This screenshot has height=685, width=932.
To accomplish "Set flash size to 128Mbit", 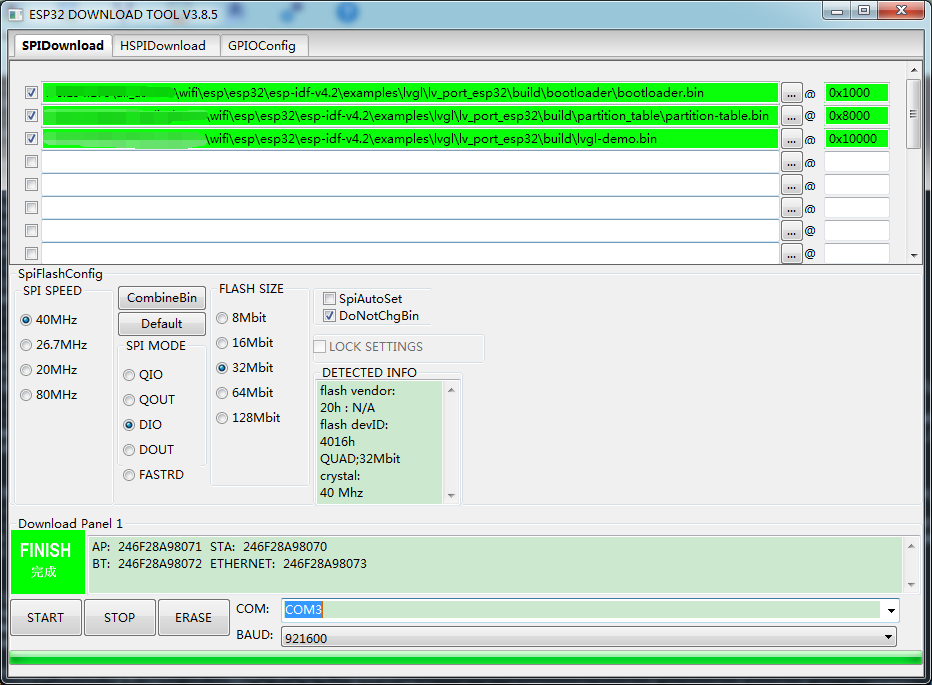I will [221, 417].
